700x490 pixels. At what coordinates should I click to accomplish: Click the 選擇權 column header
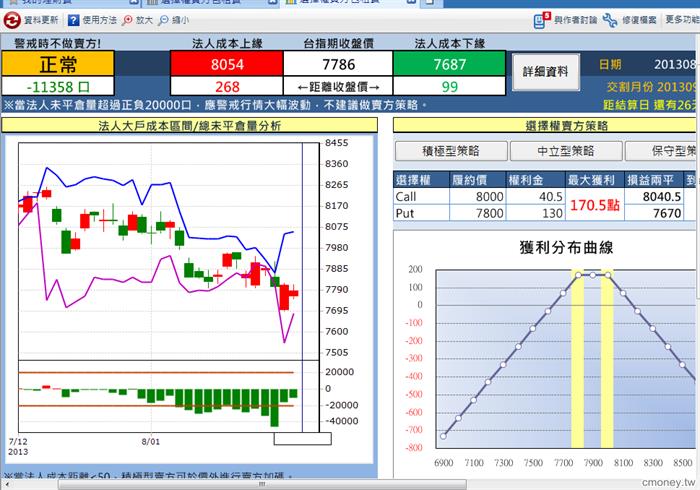[x=421, y=180]
